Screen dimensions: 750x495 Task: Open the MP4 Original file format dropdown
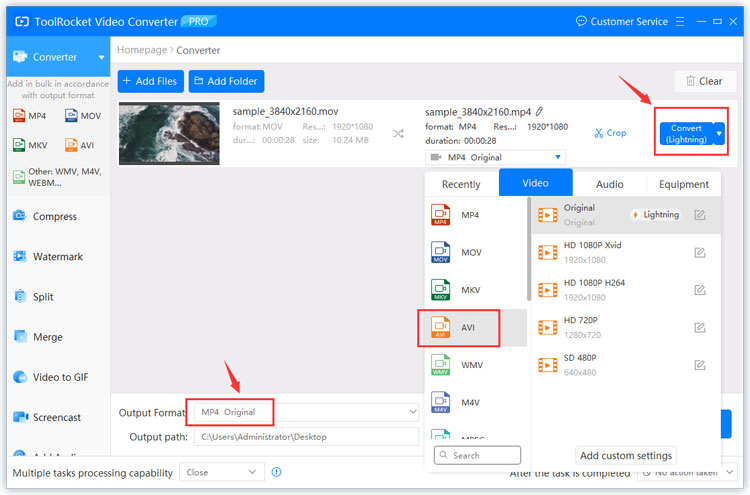coord(495,157)
